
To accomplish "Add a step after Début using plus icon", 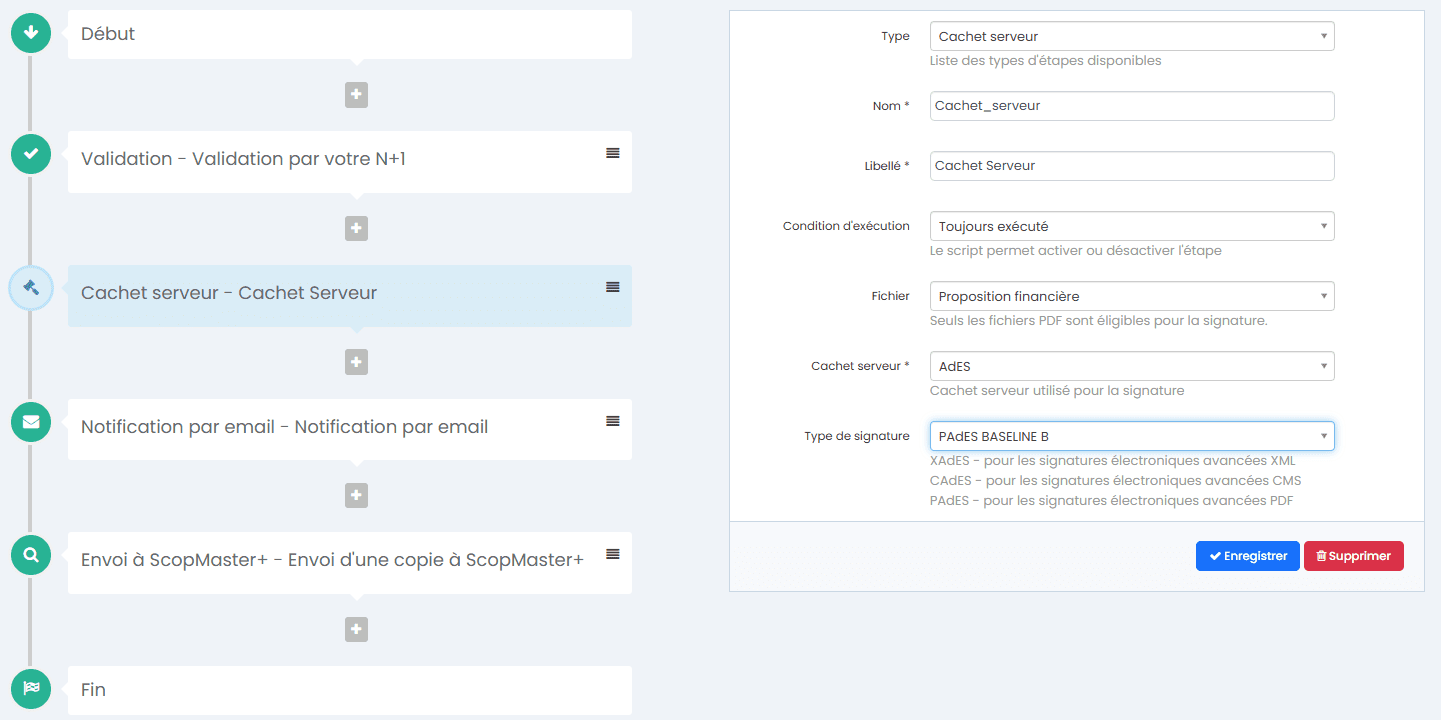I will (356, 94).
